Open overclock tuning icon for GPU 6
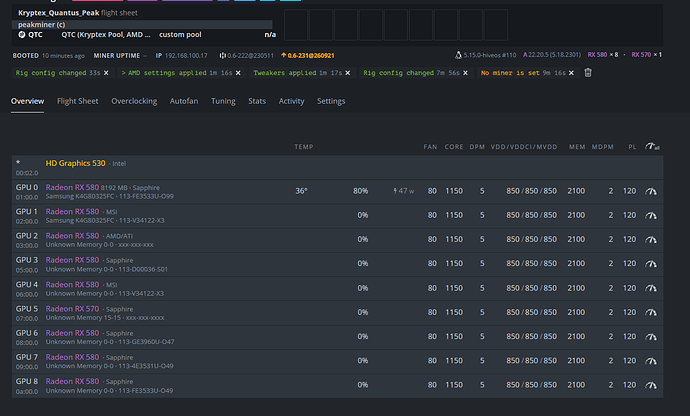This screenshot has height=416, width=690. point(651,337)
